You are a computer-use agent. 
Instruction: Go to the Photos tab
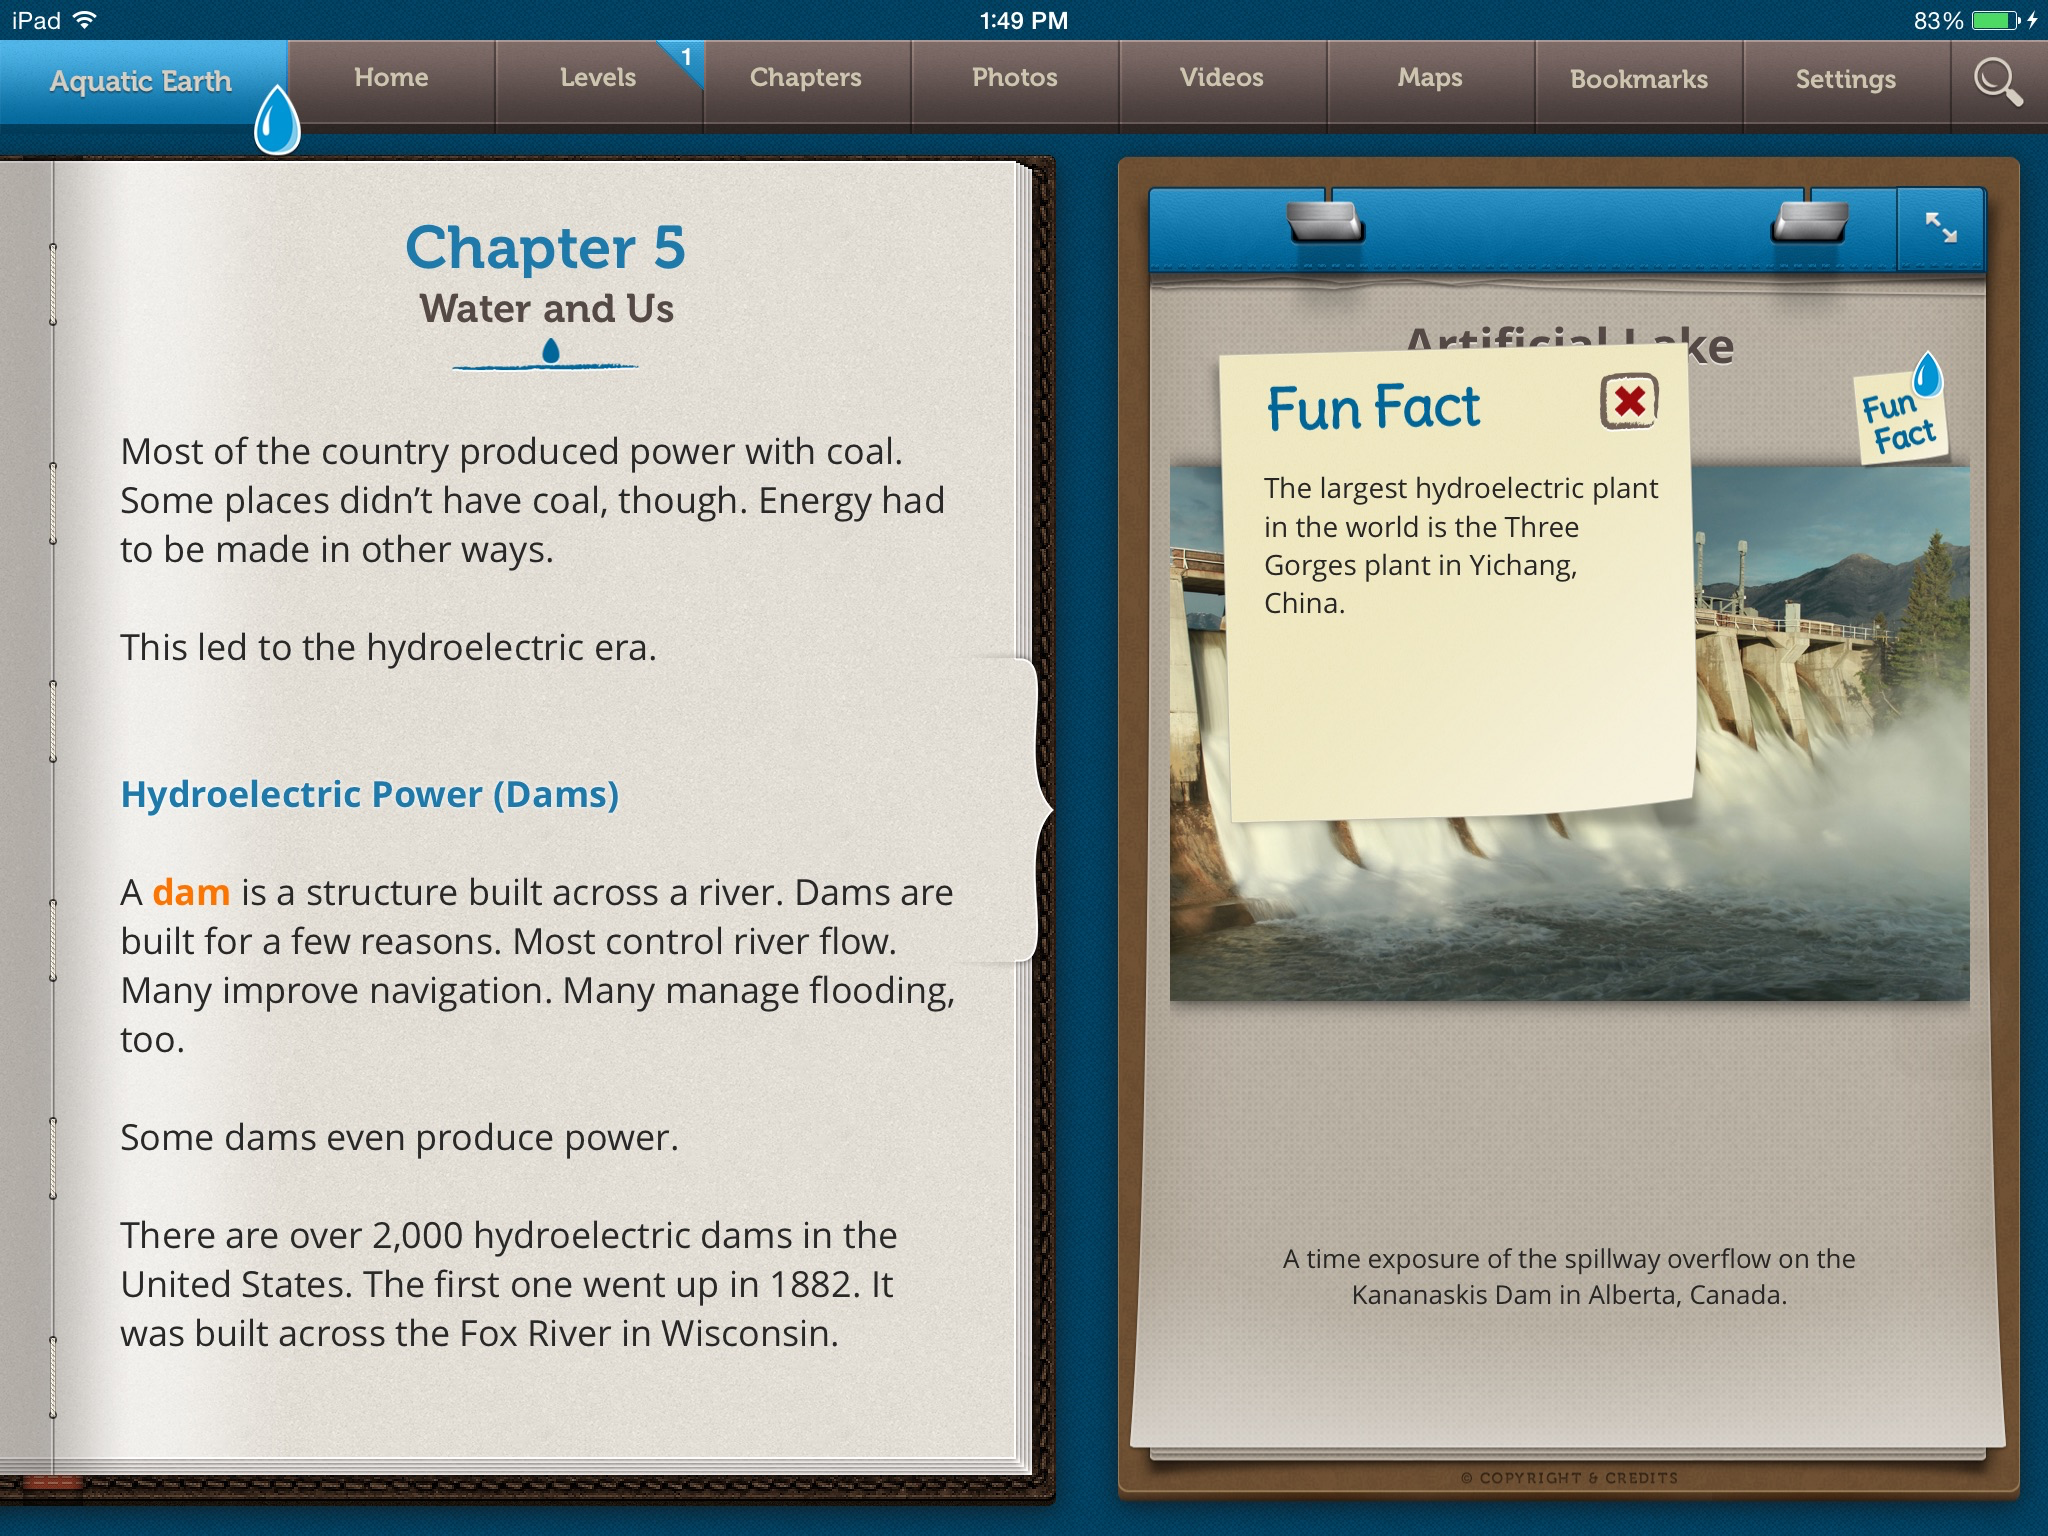[x=1014, y=78]
